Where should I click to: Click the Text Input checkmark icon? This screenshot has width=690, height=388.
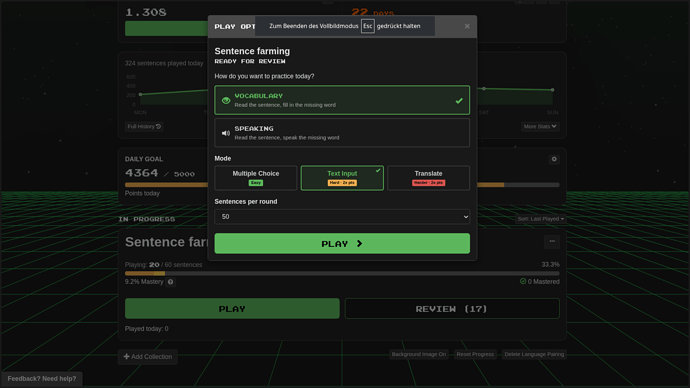click(378, 170)
